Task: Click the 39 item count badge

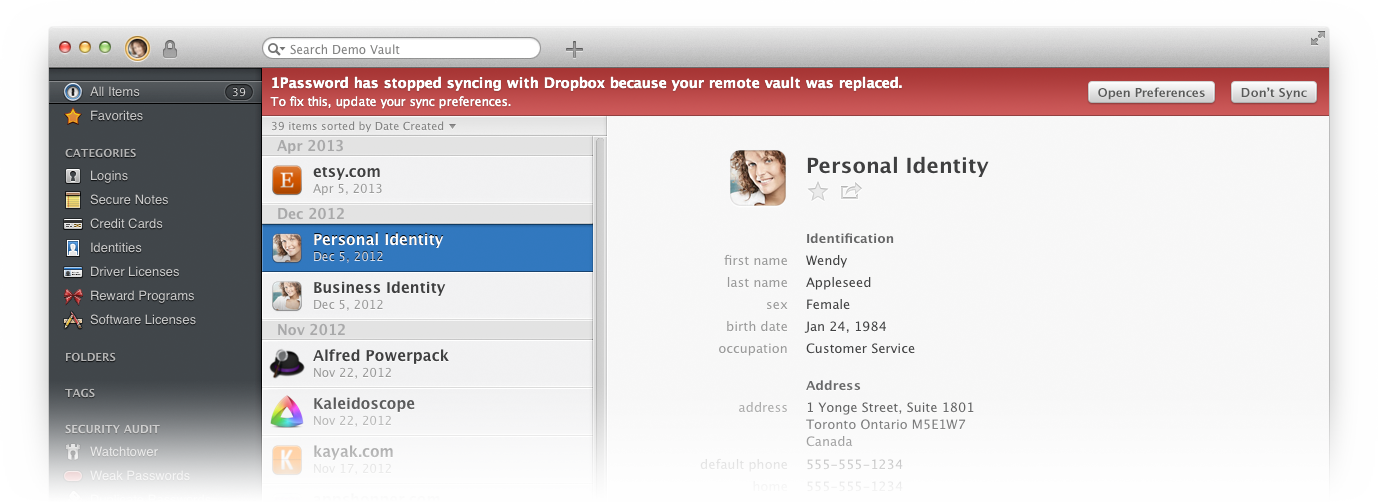Action: click(x=238, y=92)
